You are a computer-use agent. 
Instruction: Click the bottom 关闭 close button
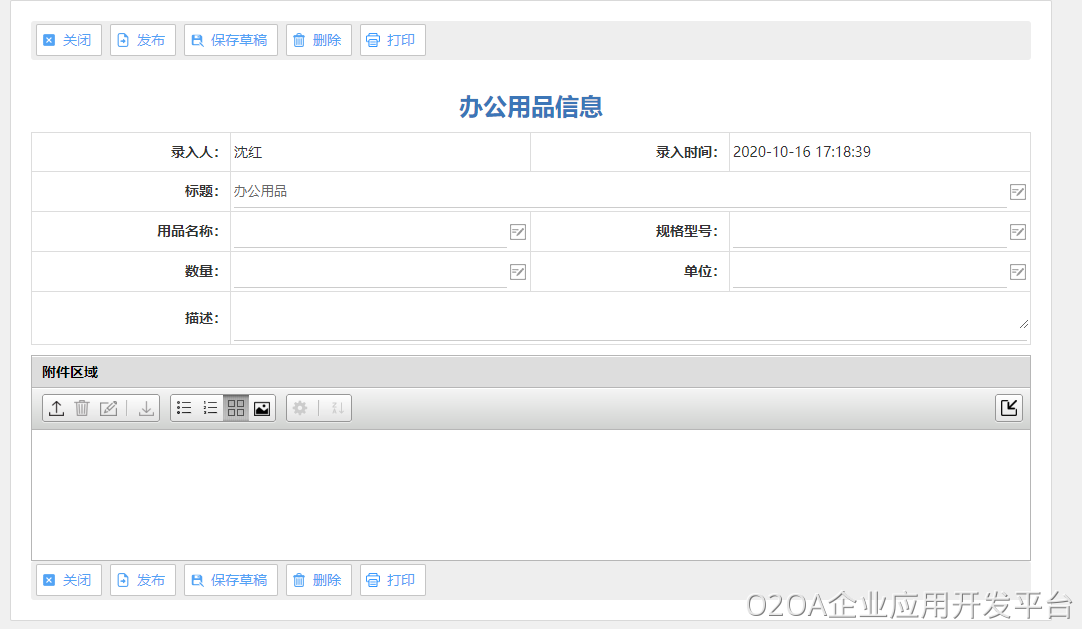coord(69,580)
